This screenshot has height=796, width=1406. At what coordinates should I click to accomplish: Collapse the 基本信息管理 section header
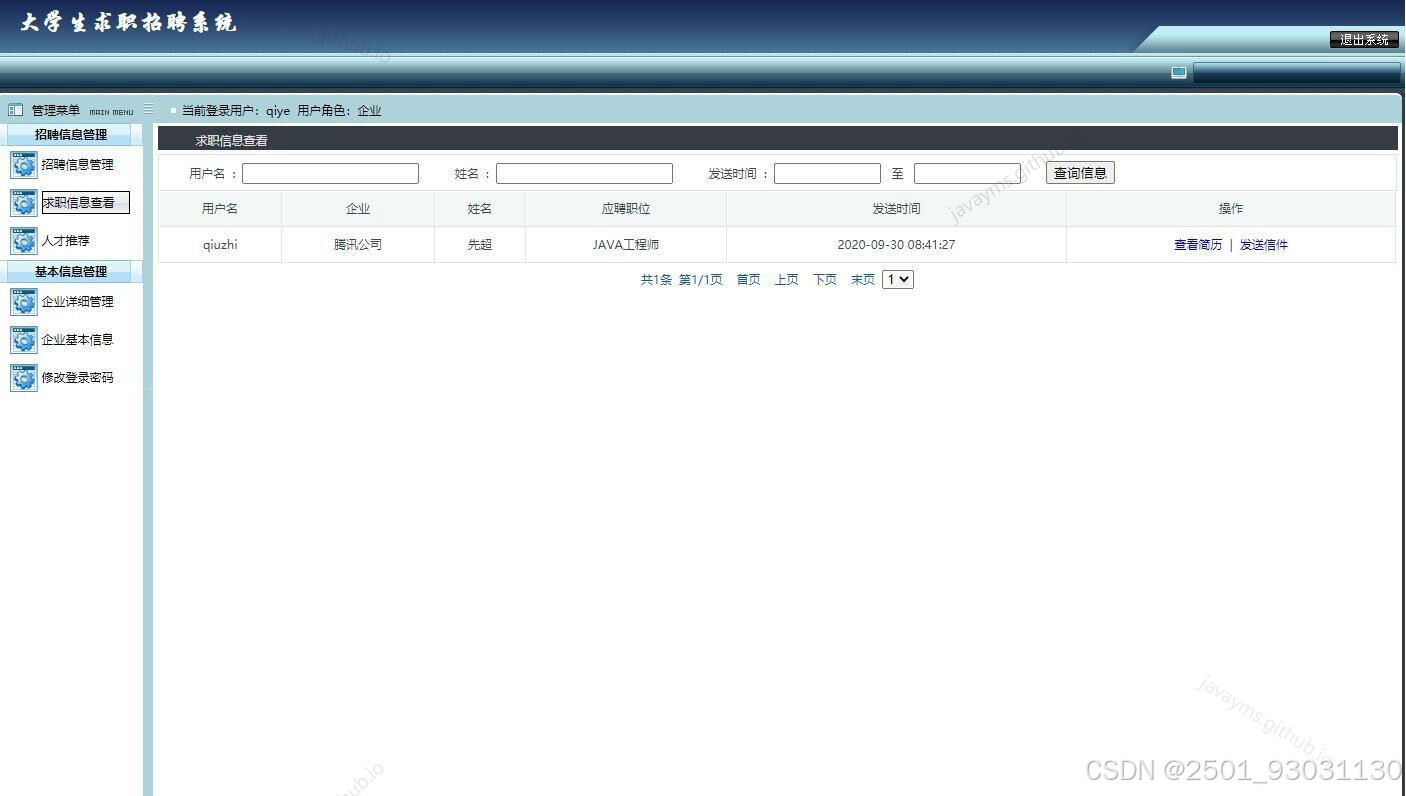[71, 272]
